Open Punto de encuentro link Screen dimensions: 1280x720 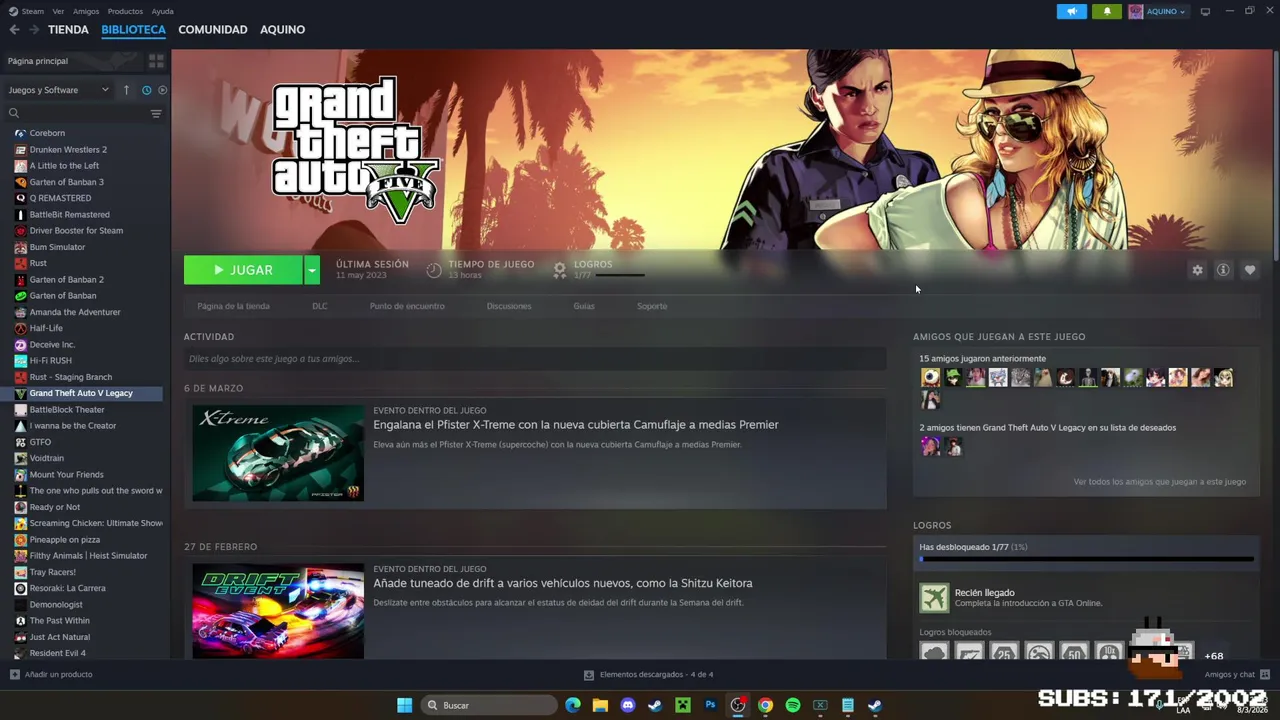click(407, 306)
